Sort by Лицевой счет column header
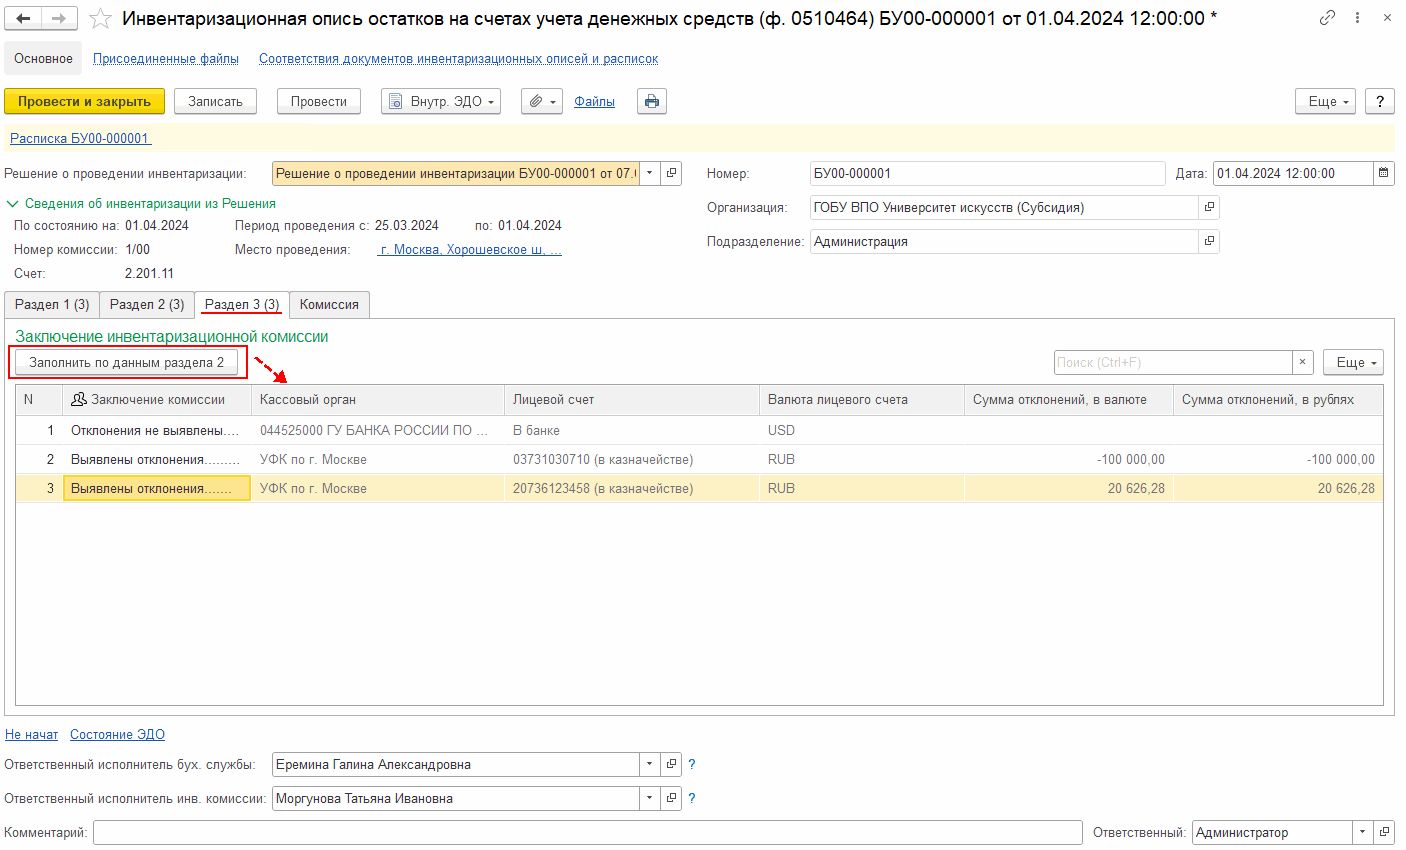 pos(632,399)
